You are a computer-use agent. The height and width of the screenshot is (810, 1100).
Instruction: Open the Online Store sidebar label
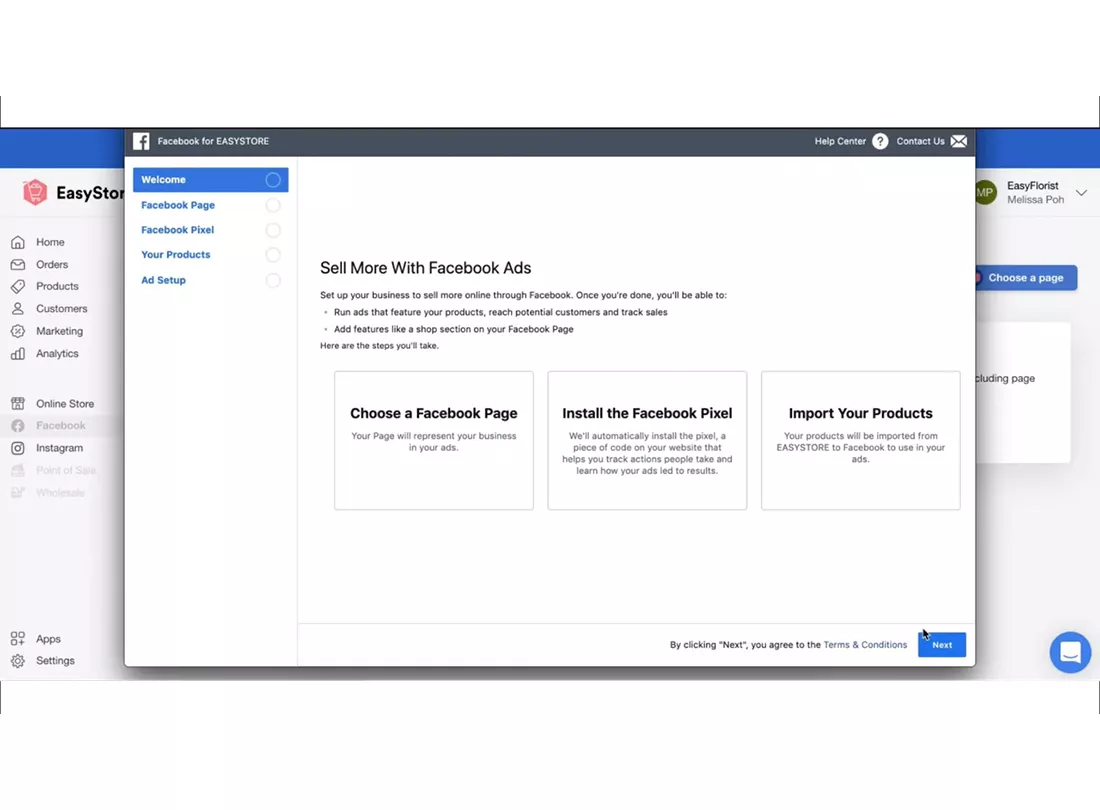tap(65, 403)
